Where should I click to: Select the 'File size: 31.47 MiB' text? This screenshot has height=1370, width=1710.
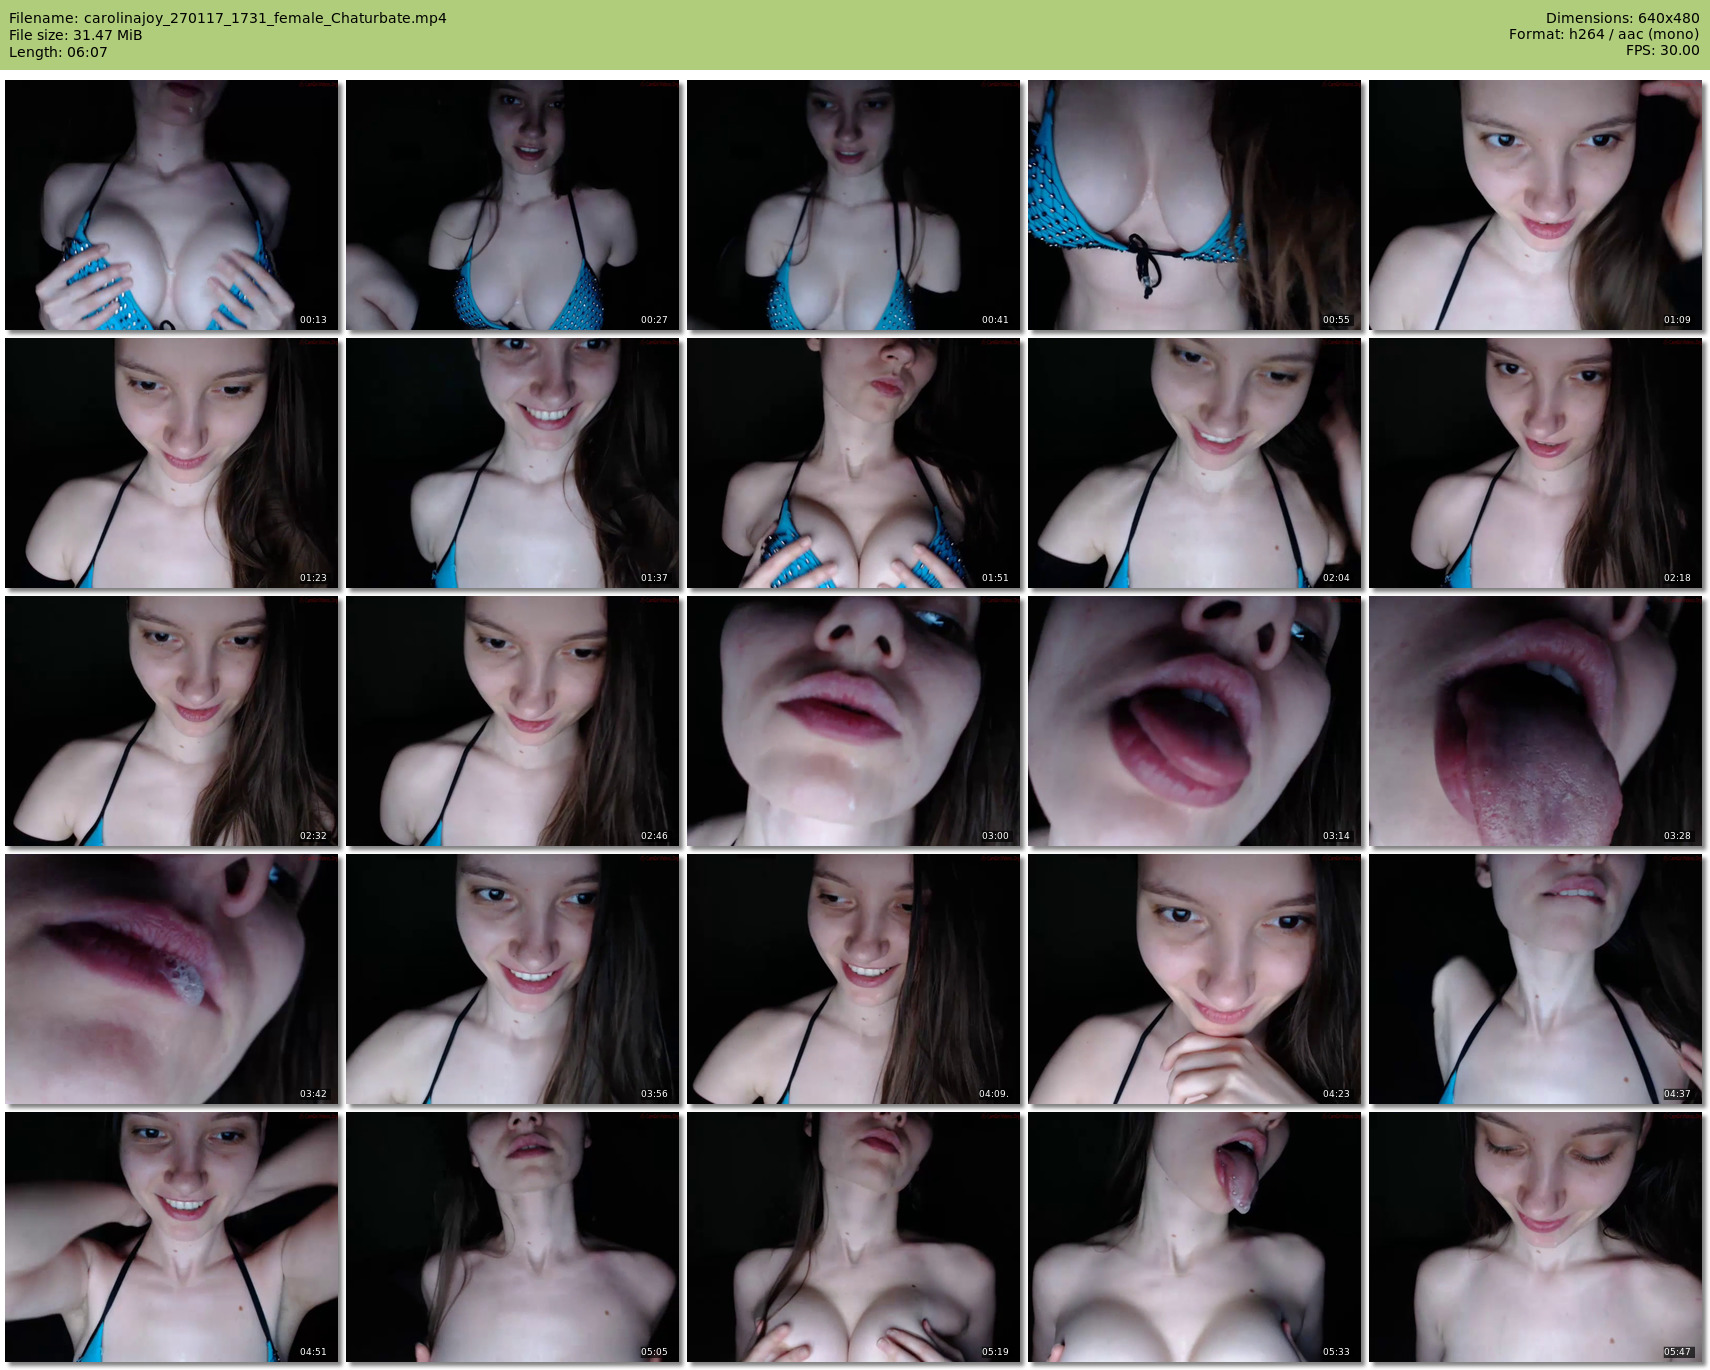click(76, 35)
